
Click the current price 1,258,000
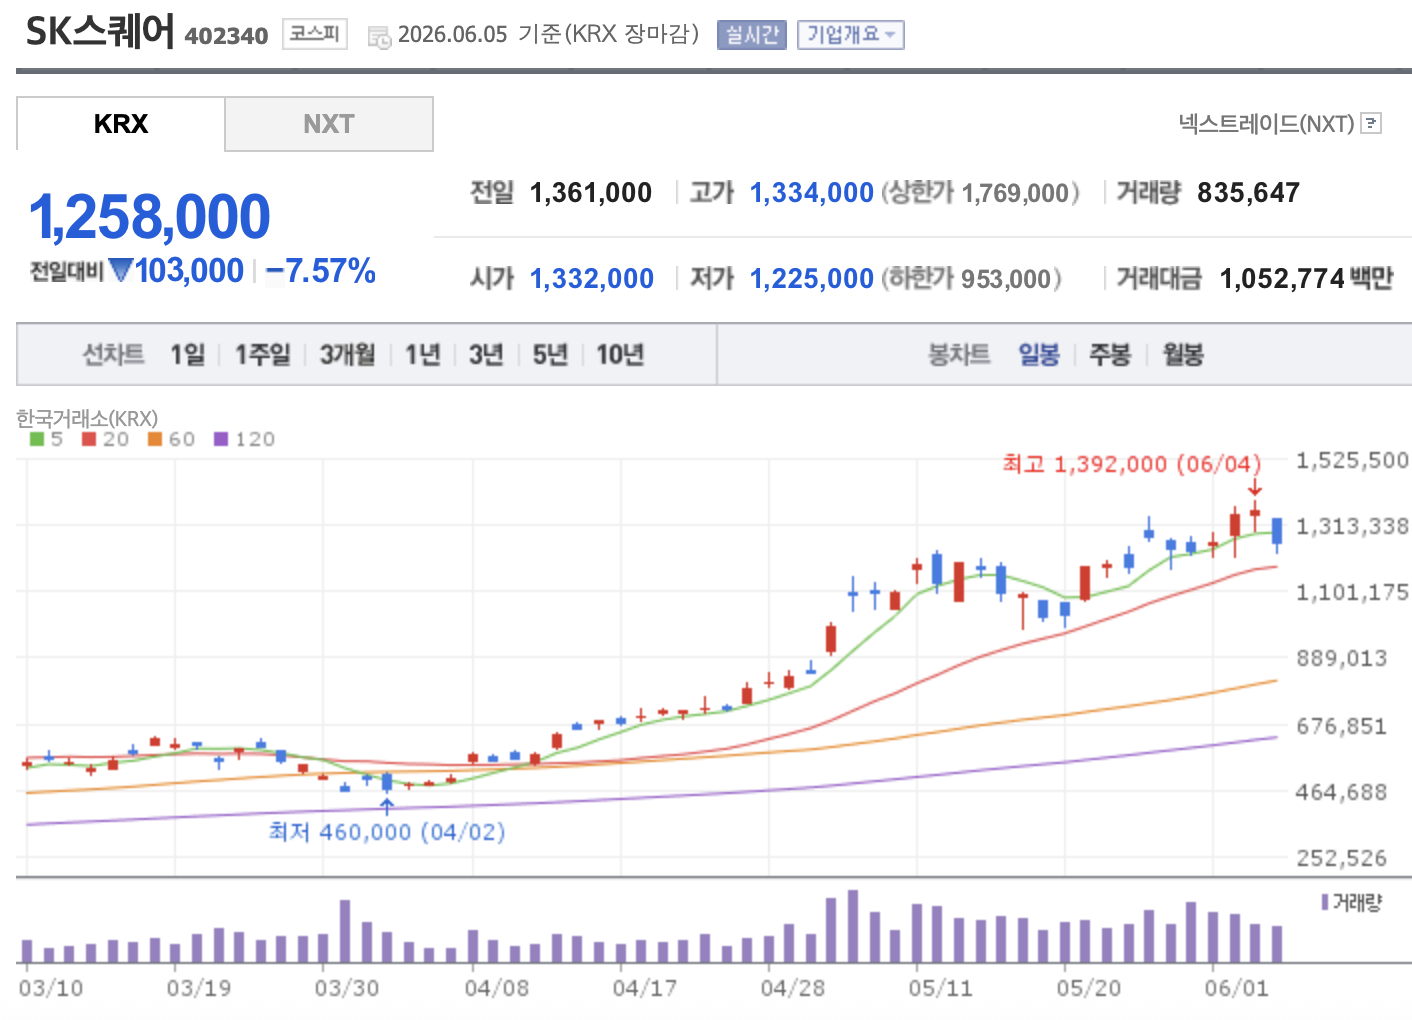[150, 217]
